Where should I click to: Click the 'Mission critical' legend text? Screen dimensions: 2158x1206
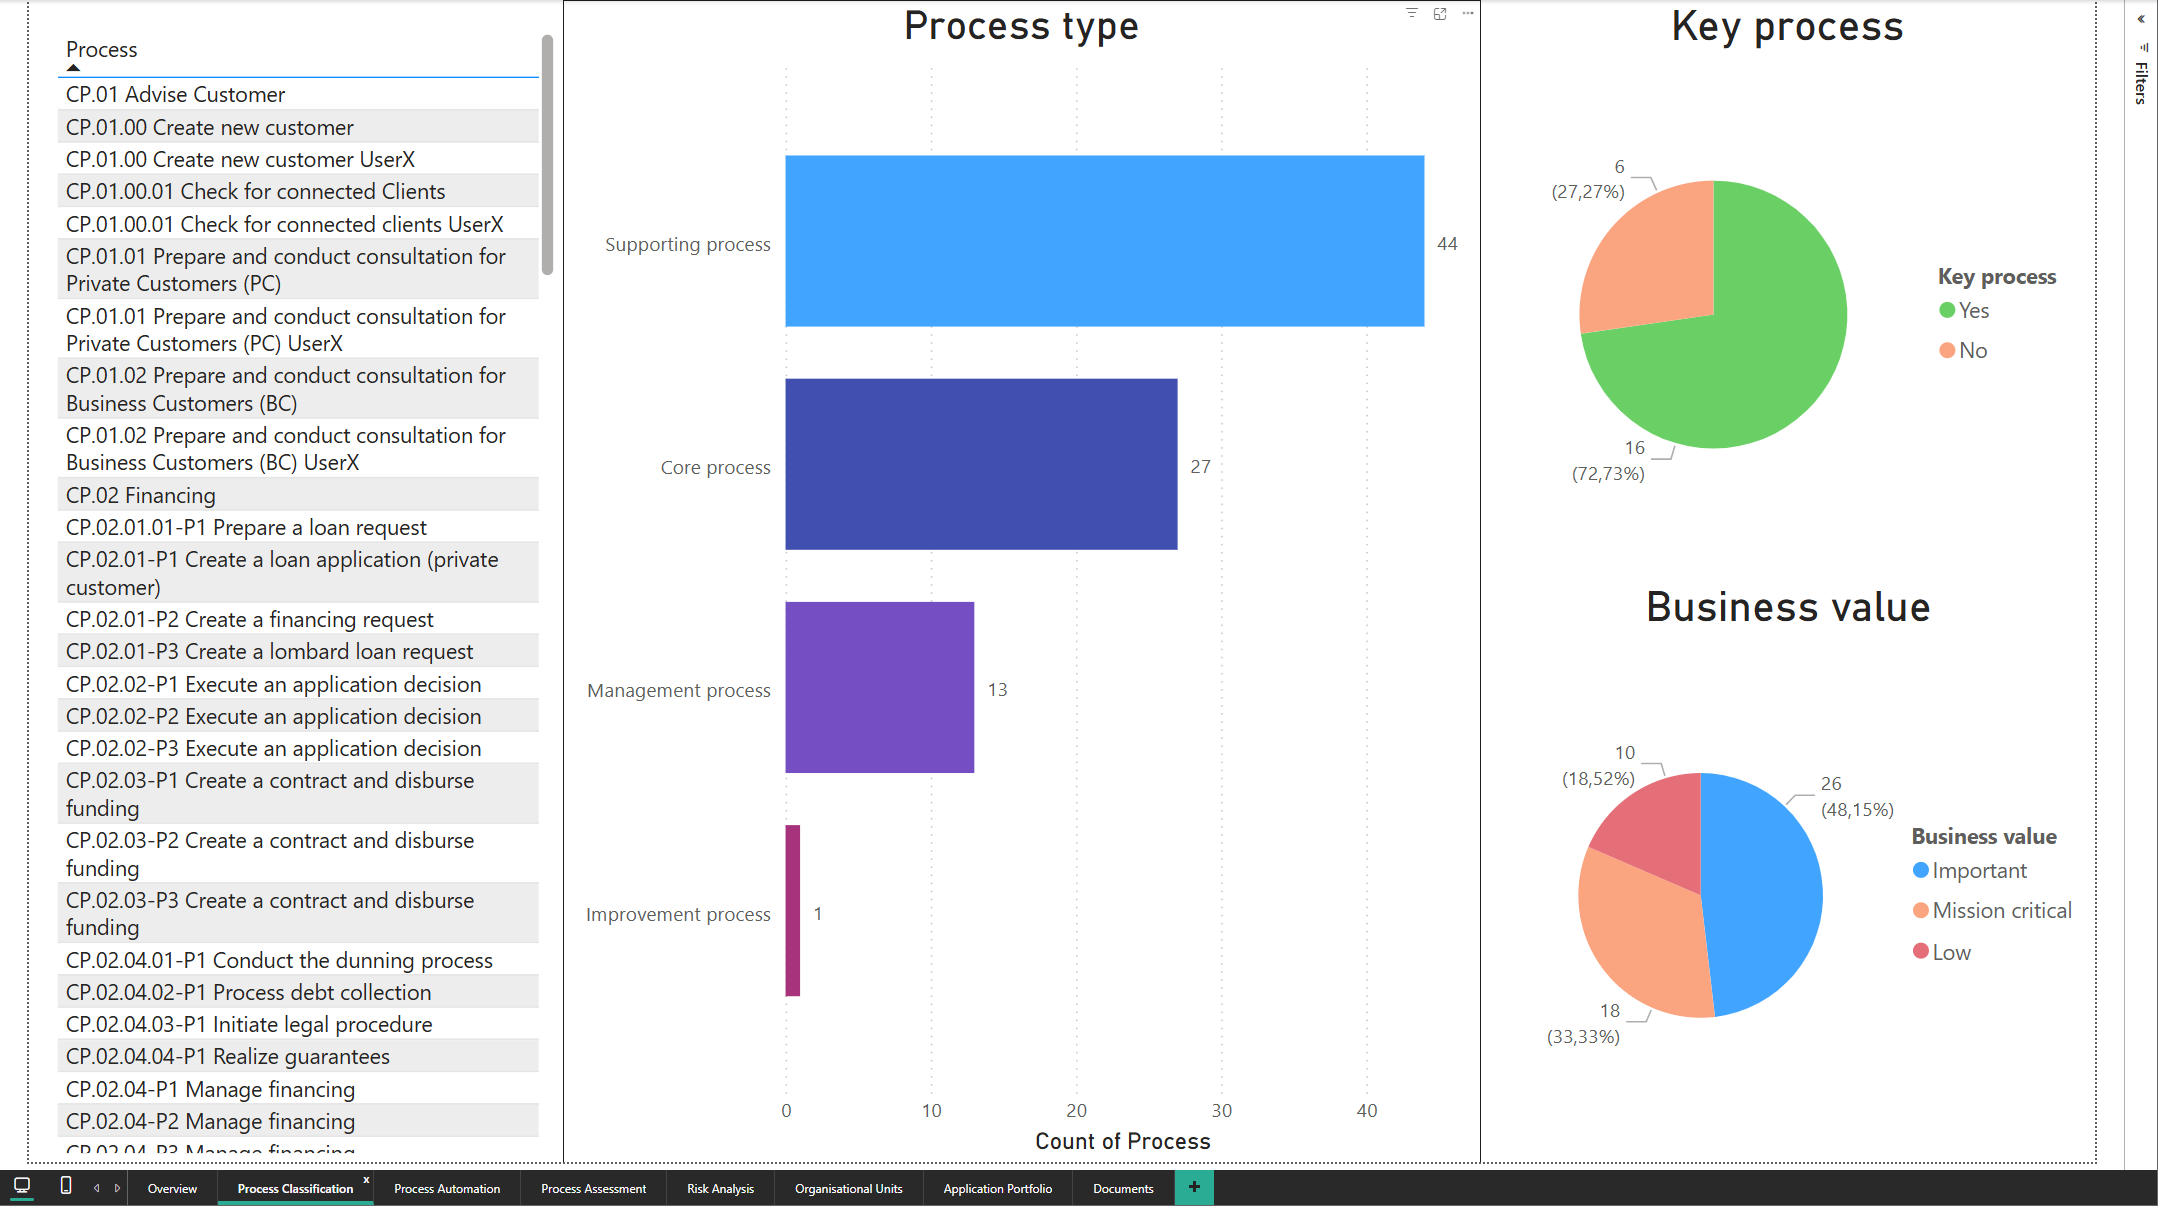[2002, 910]
